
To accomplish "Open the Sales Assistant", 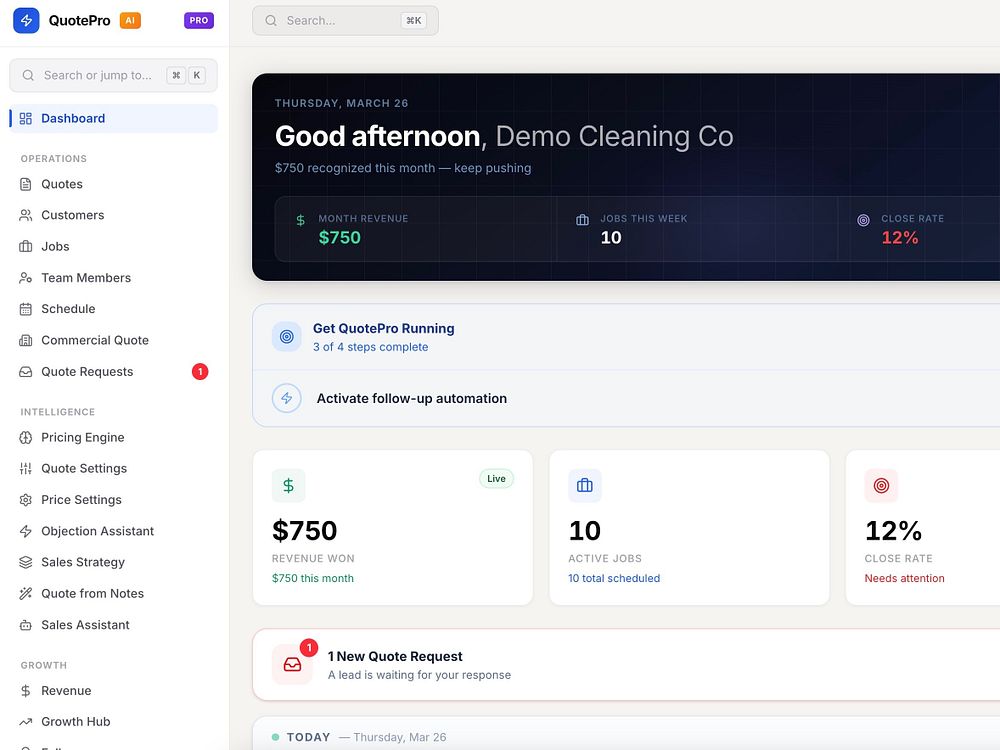I will pyautogui.click(x=114, y=625).
